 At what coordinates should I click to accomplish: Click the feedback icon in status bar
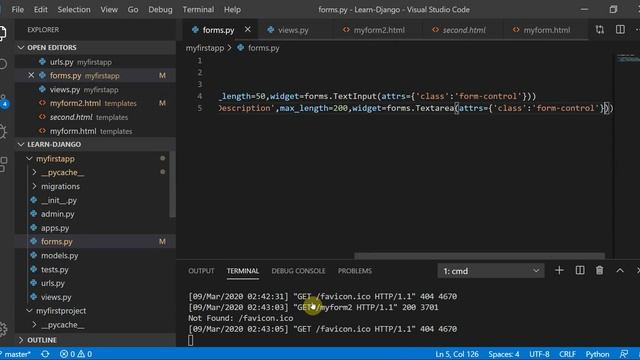click(x=624, y=354)
